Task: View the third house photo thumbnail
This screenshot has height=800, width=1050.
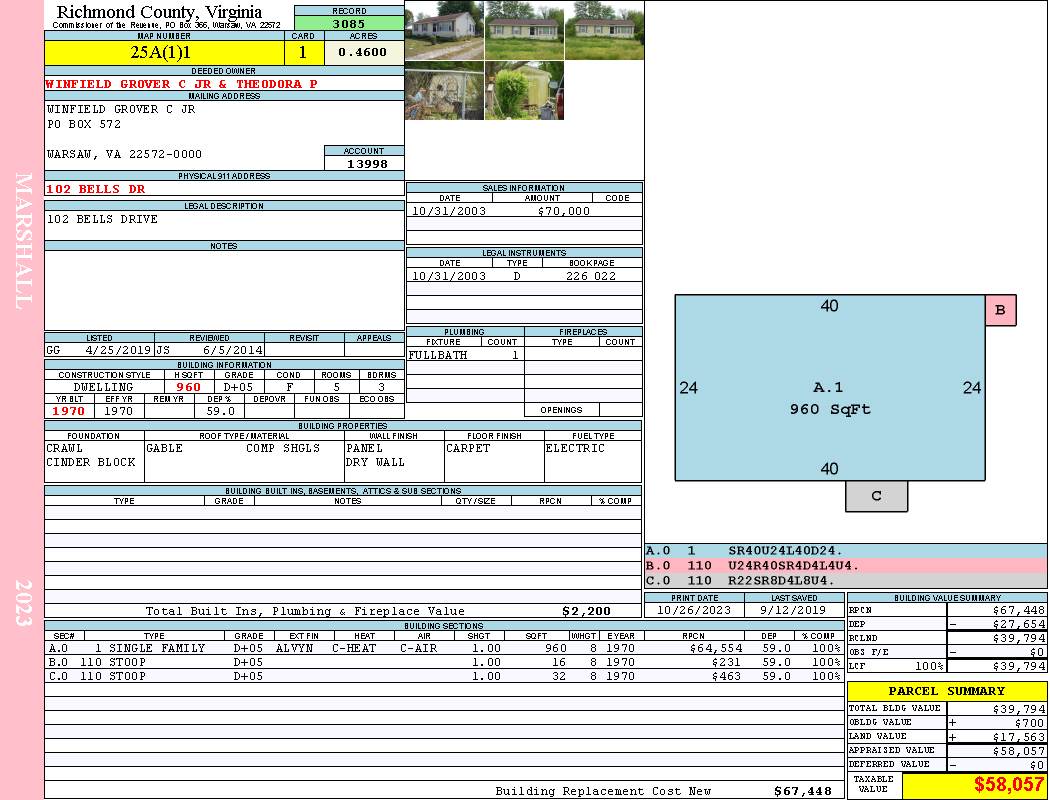Action: [x=604, y=30]
